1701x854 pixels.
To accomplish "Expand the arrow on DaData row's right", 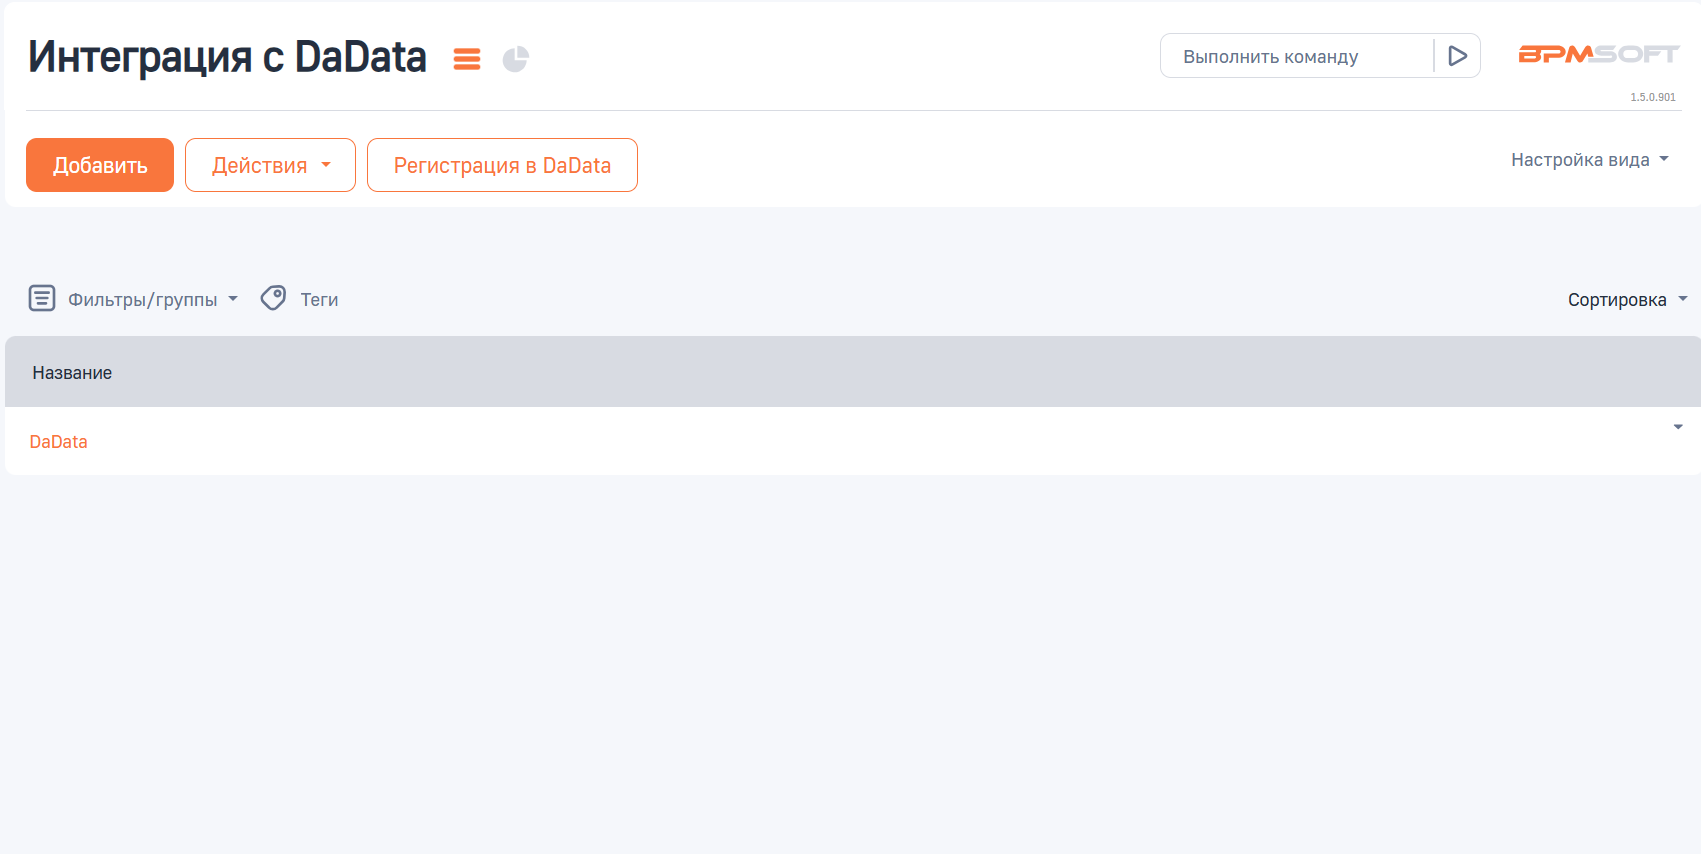I will (x=1678, y=427).
